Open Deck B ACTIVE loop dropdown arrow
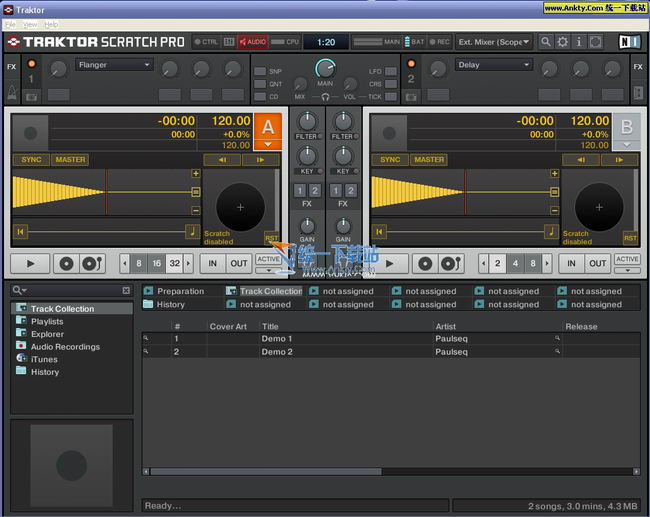 tap(628, 270)
